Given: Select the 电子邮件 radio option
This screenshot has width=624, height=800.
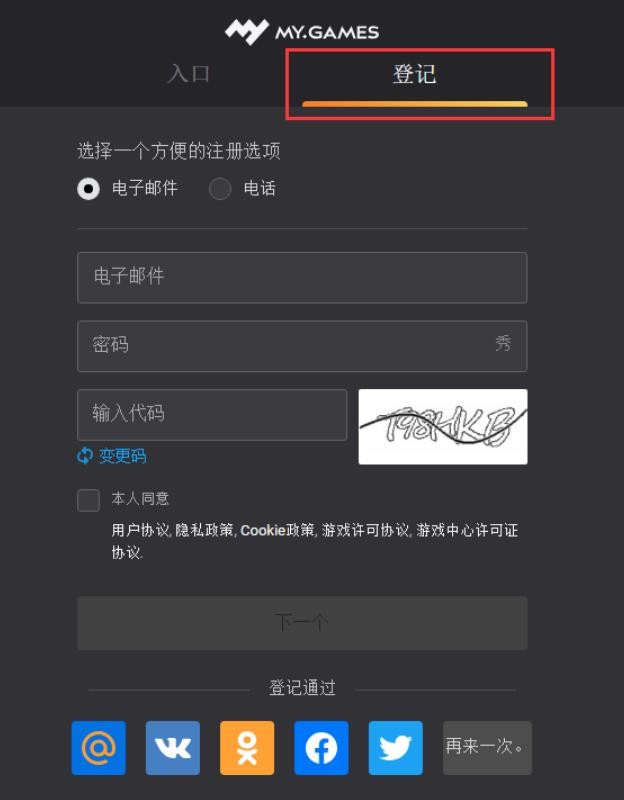Looking at the screenshot, I should pyautogui.click(x=88, y=189).
